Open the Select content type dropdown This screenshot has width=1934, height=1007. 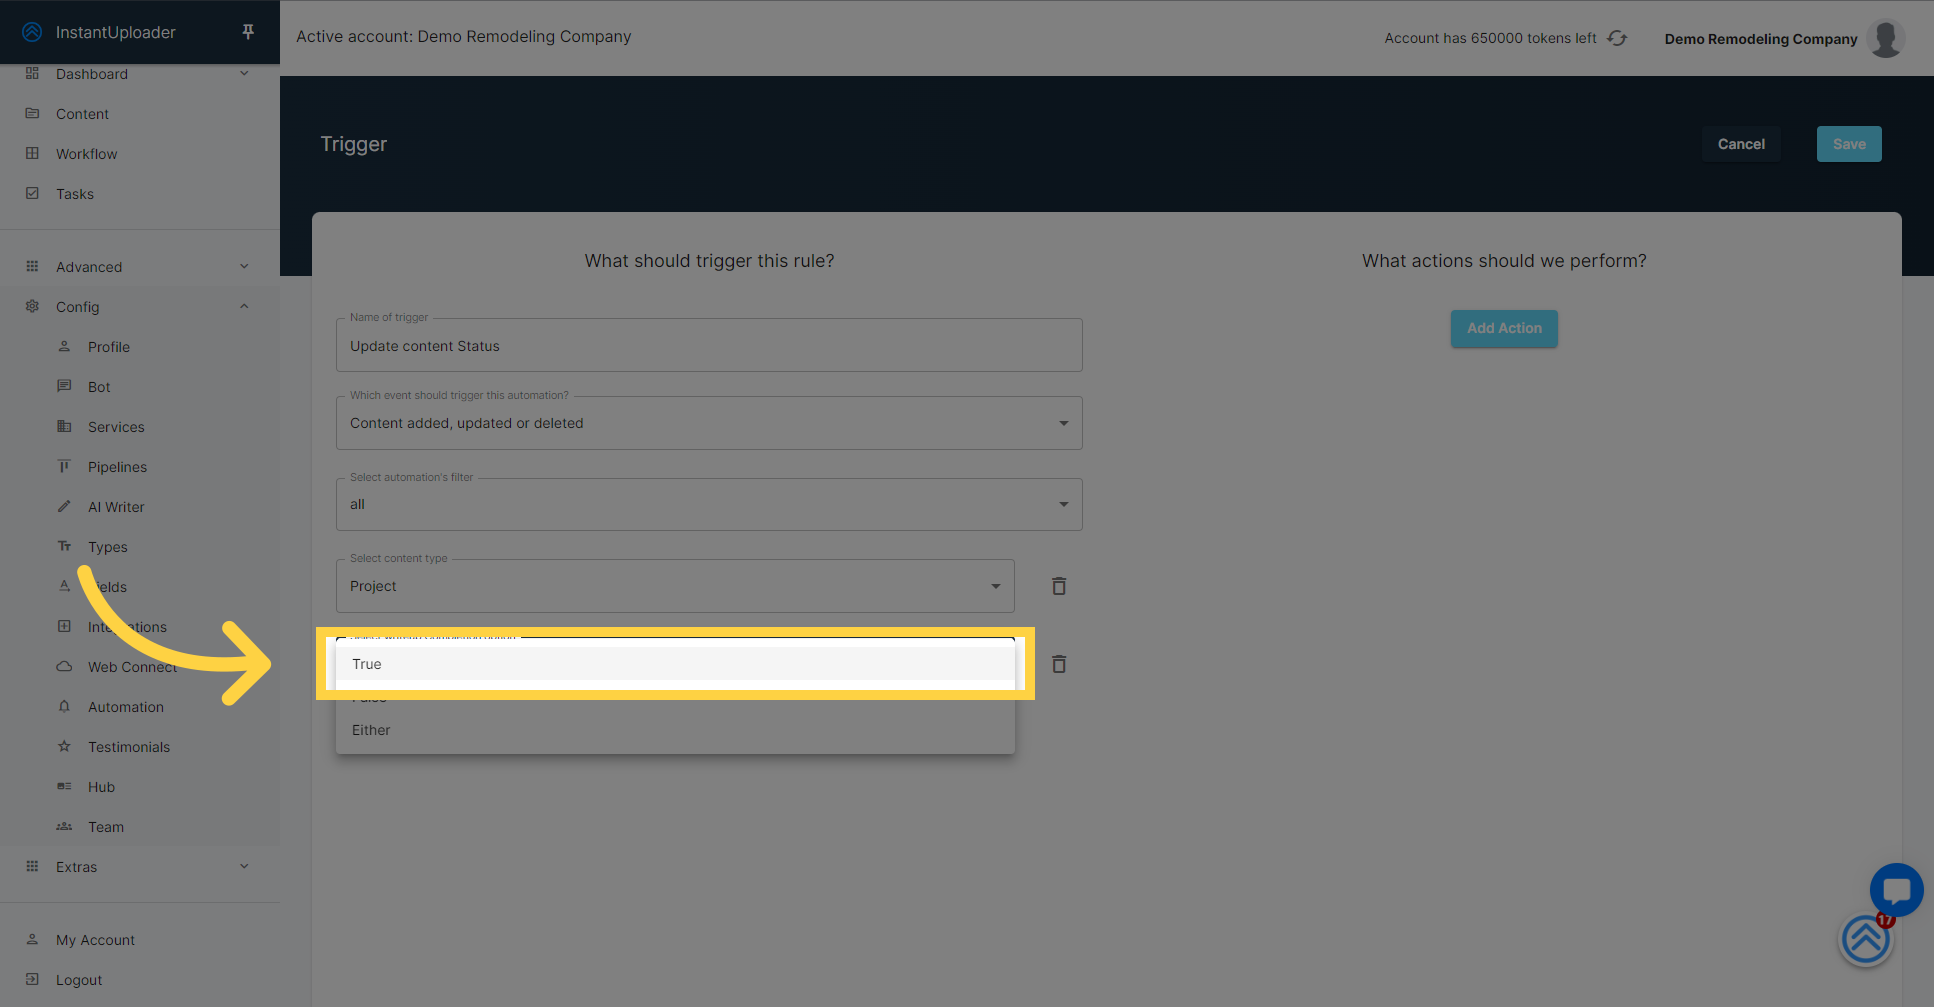pos(675,586)
